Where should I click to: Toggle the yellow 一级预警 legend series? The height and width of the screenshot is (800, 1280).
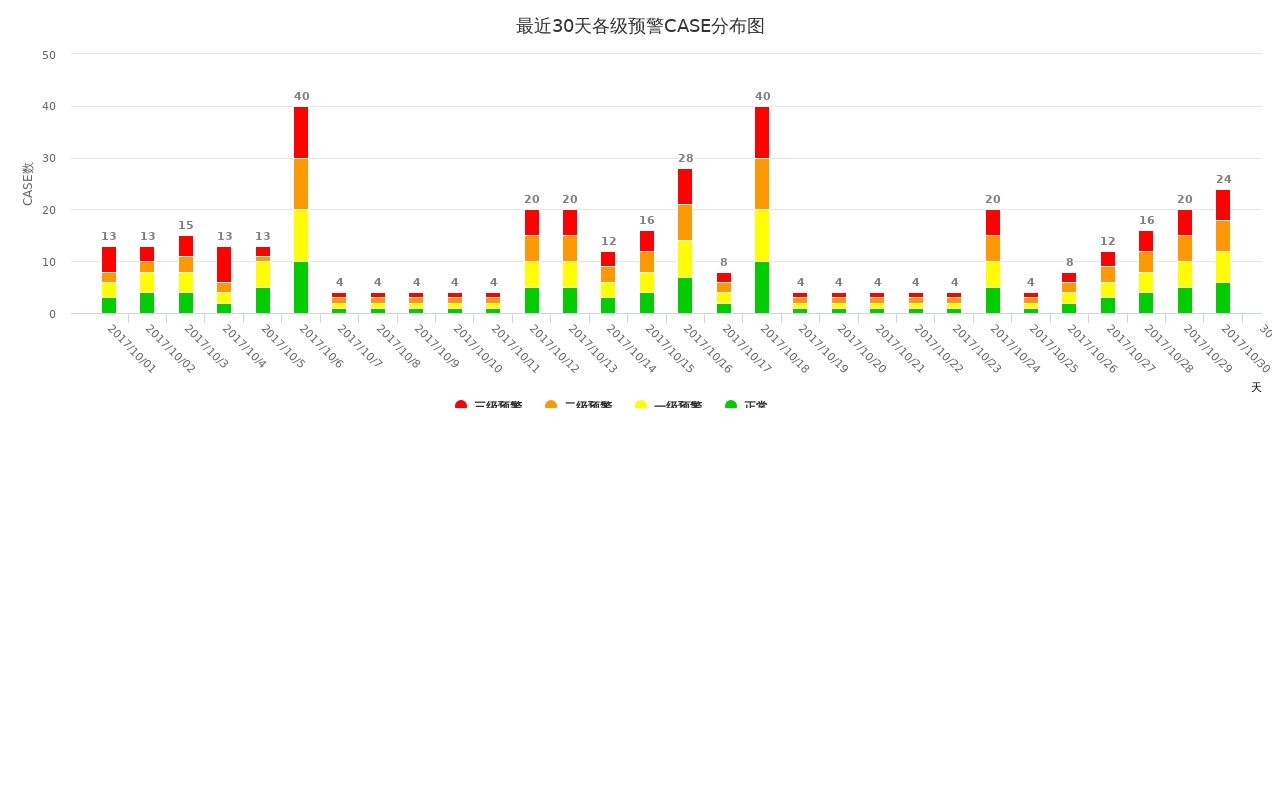[669, 406]
